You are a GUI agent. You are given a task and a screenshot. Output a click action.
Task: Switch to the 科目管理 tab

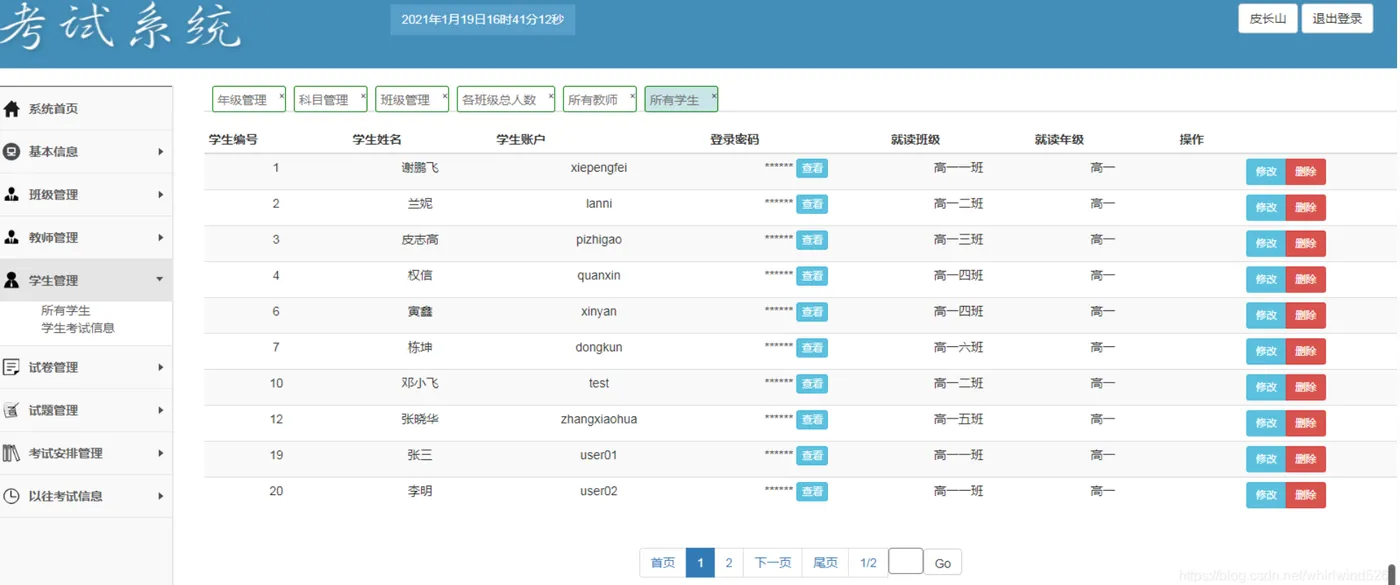tap(331, 99)
